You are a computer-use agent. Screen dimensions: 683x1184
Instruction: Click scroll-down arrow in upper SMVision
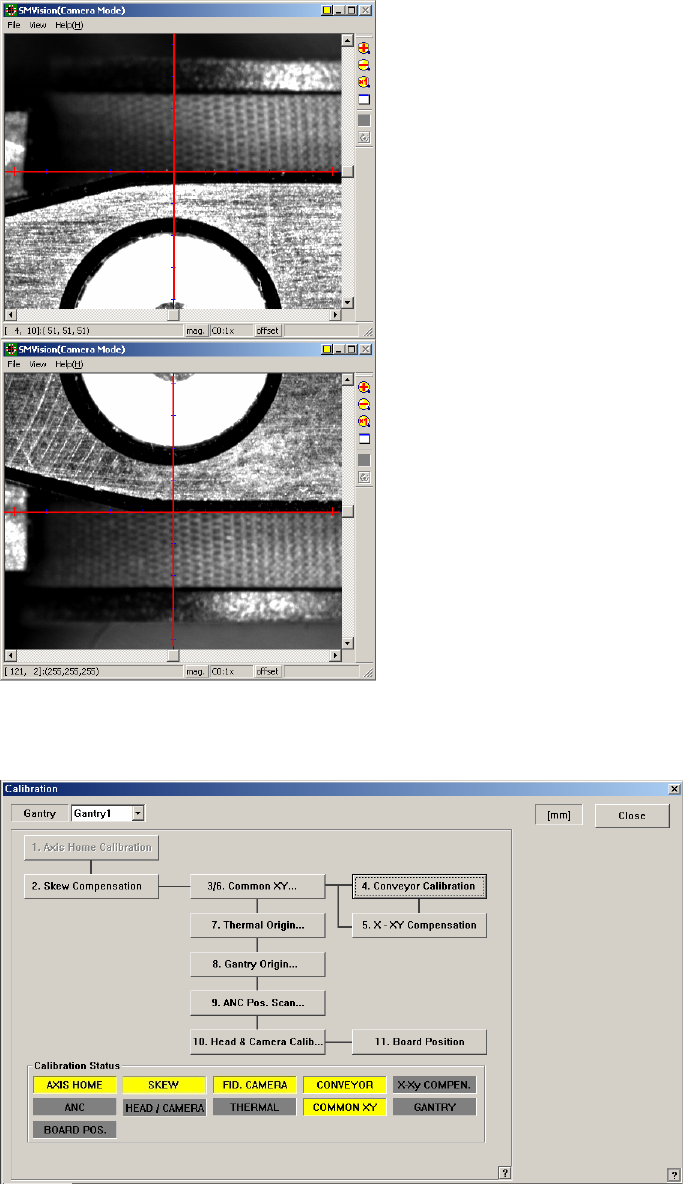pyautogui.click(x=348, y=303)
